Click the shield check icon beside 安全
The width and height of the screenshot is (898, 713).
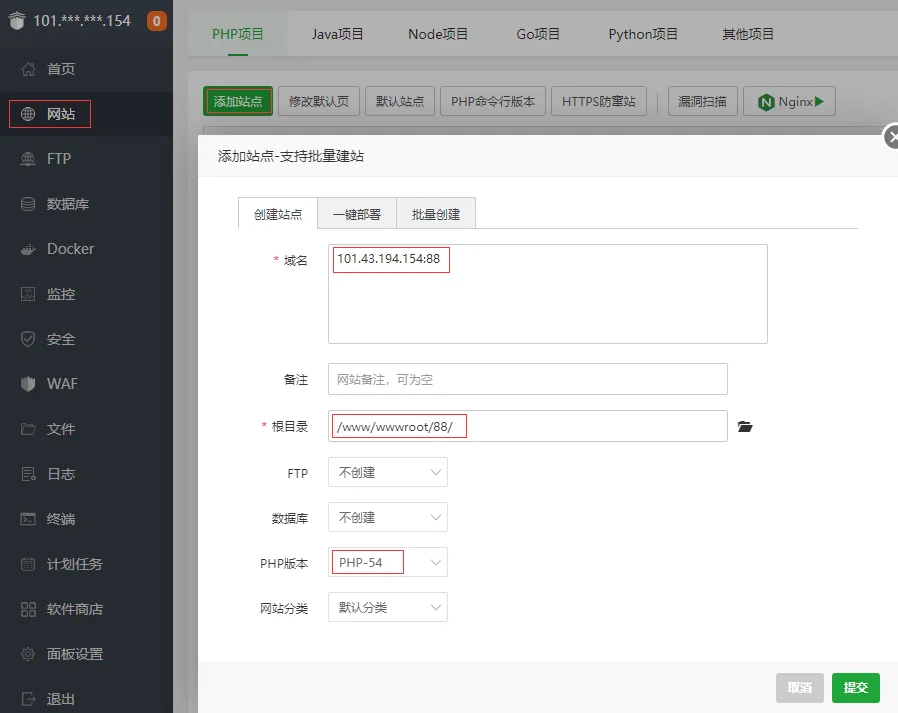click(28, 339)
